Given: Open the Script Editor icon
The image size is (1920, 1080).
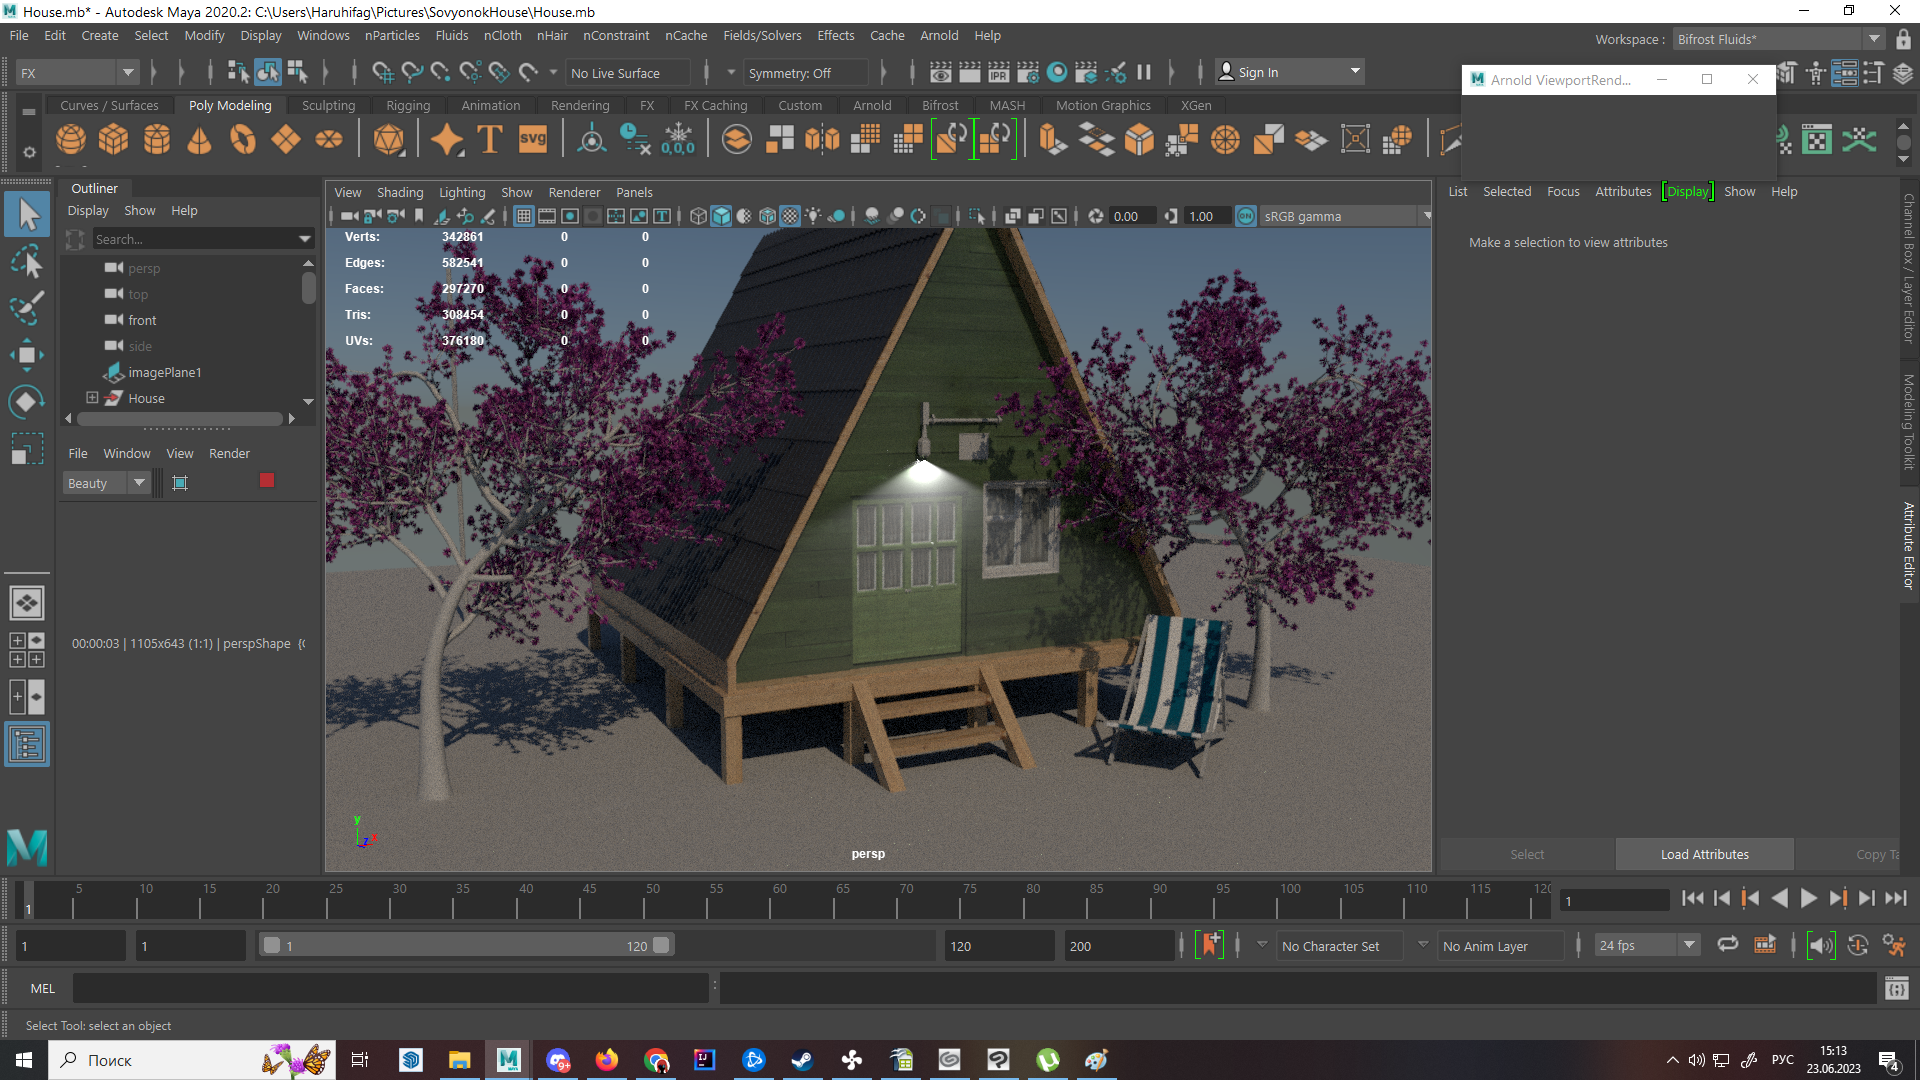Looking at the screenshot, I should tap(1896, 989).
